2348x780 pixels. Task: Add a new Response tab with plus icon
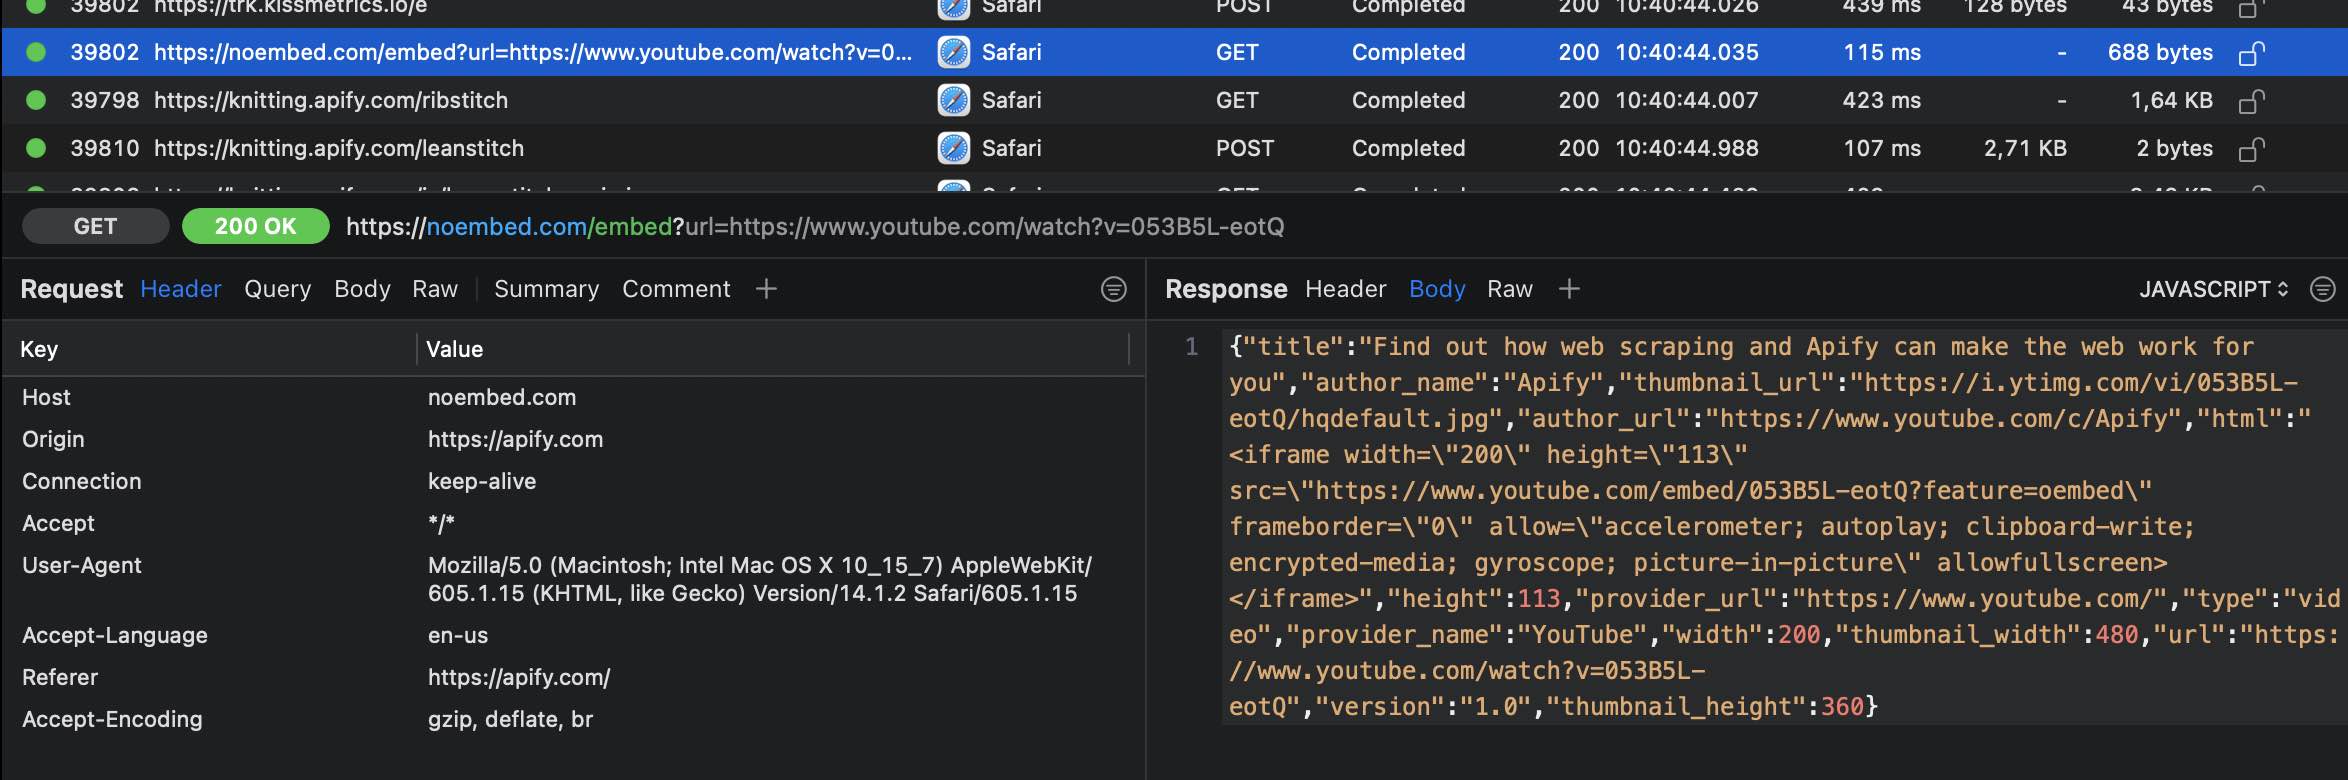pyautogui.click(x=1569, y=289)
